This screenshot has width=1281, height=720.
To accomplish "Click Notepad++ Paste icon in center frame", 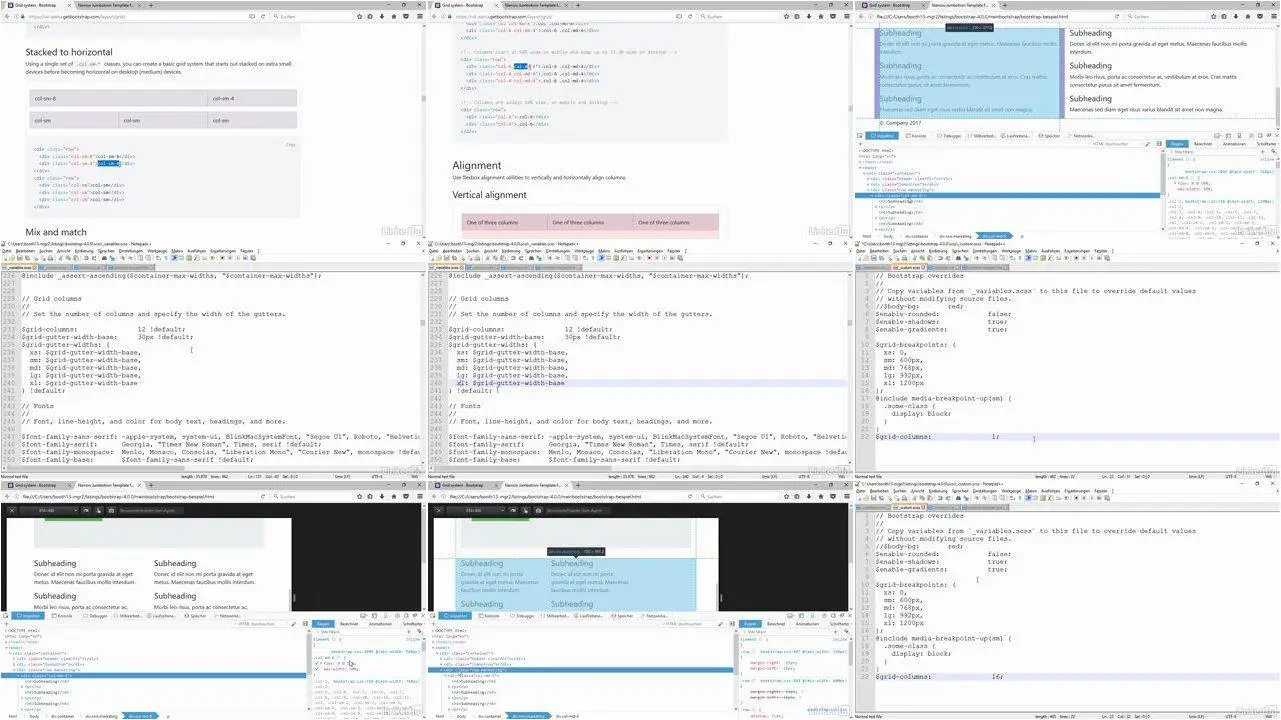I will pos(503,259).
